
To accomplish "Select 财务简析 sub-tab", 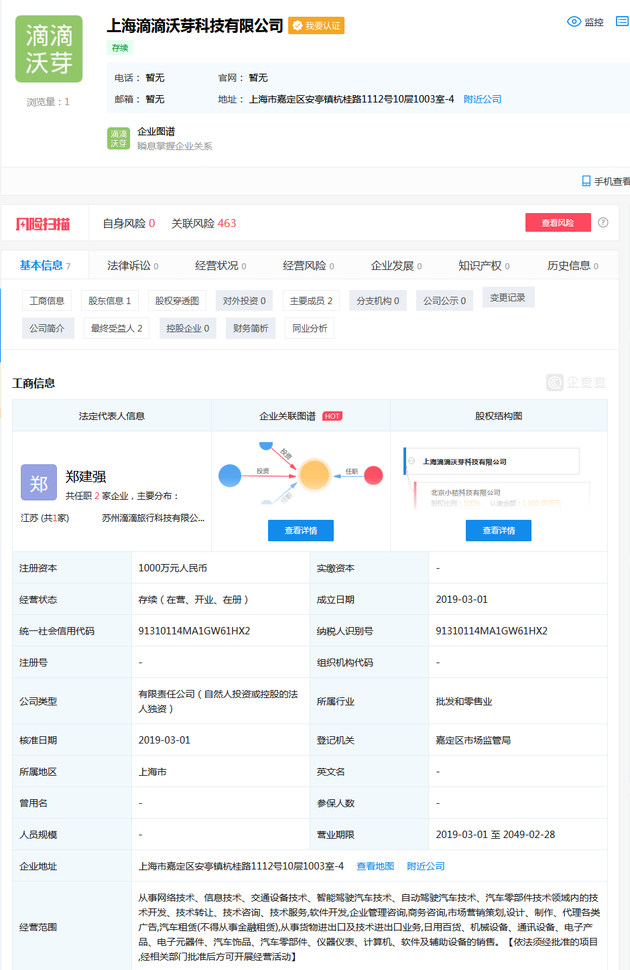I will (251, 328).
